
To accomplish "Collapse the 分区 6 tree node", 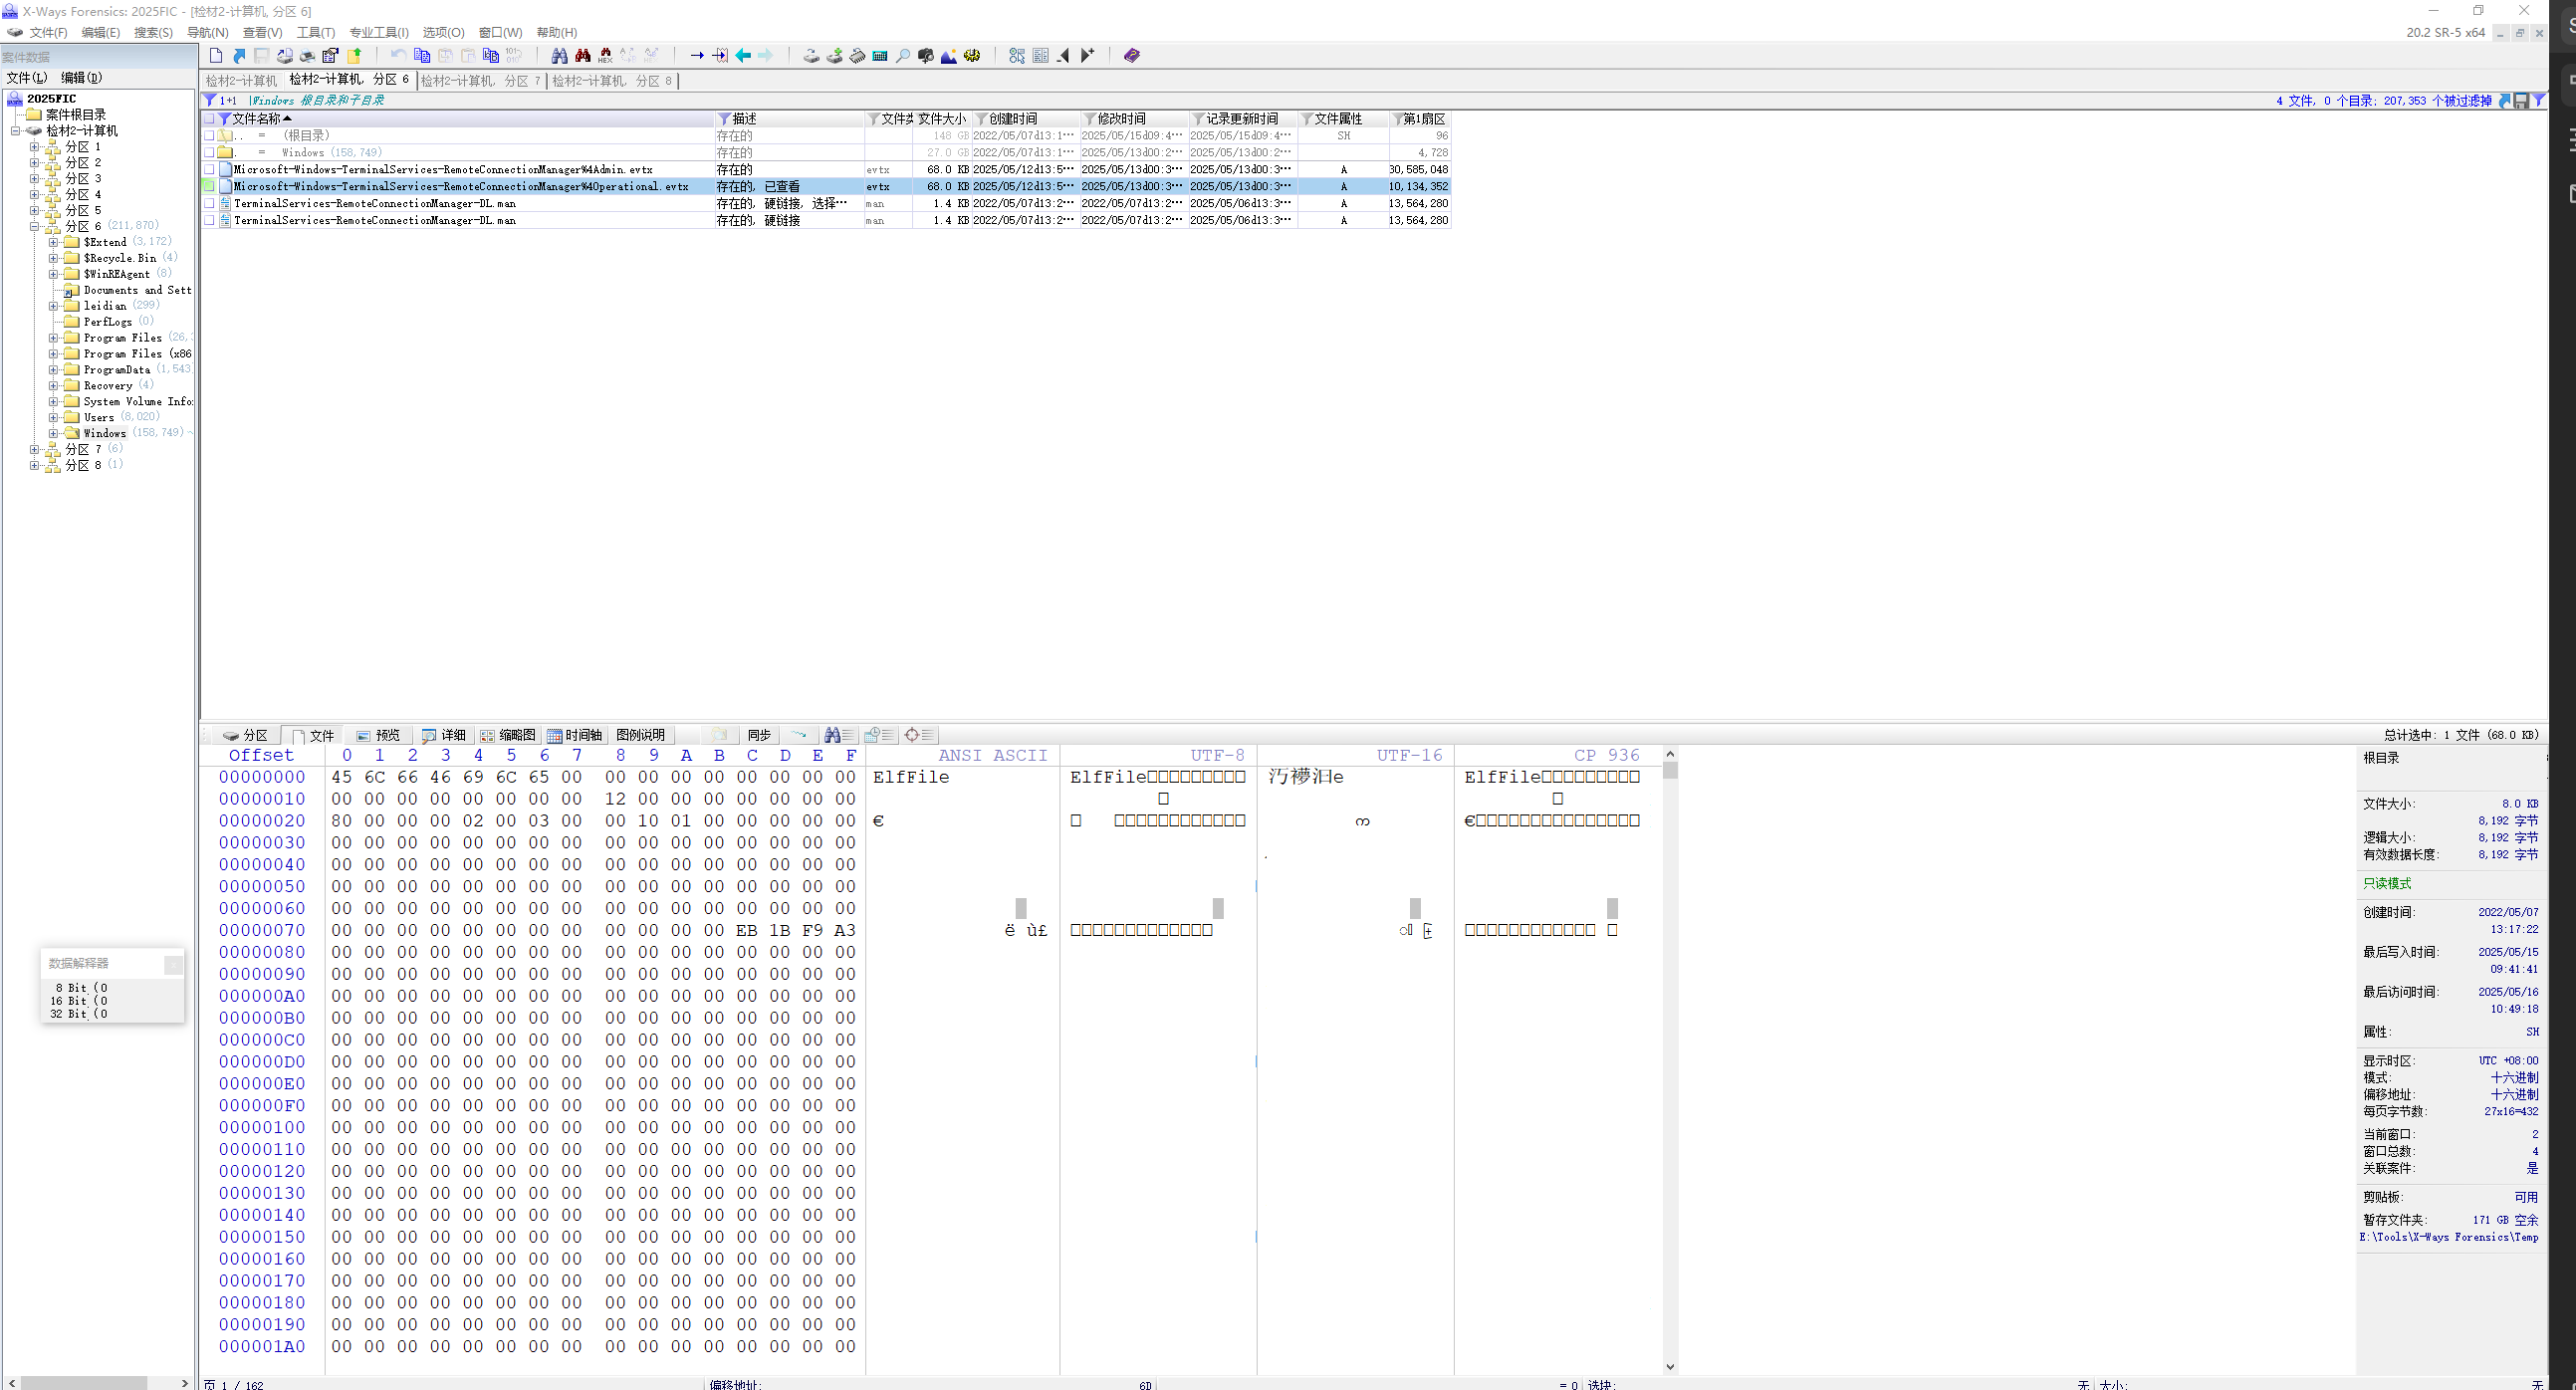I will tap(34, 227).
